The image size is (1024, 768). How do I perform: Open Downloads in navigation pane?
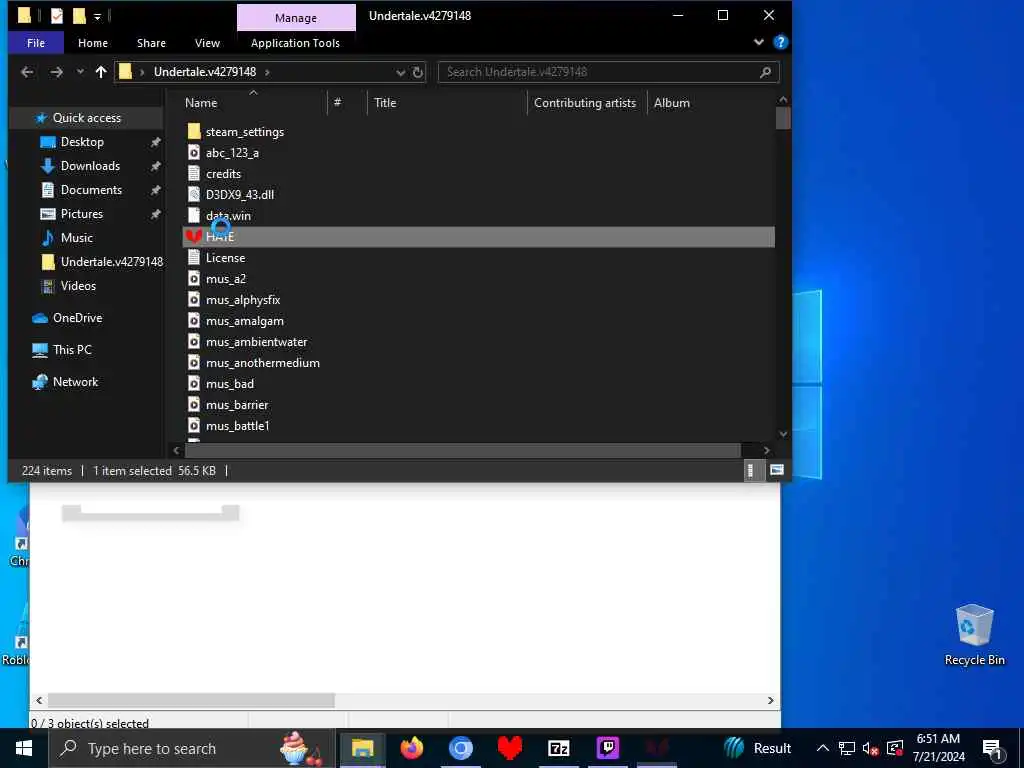pos(90,166)
